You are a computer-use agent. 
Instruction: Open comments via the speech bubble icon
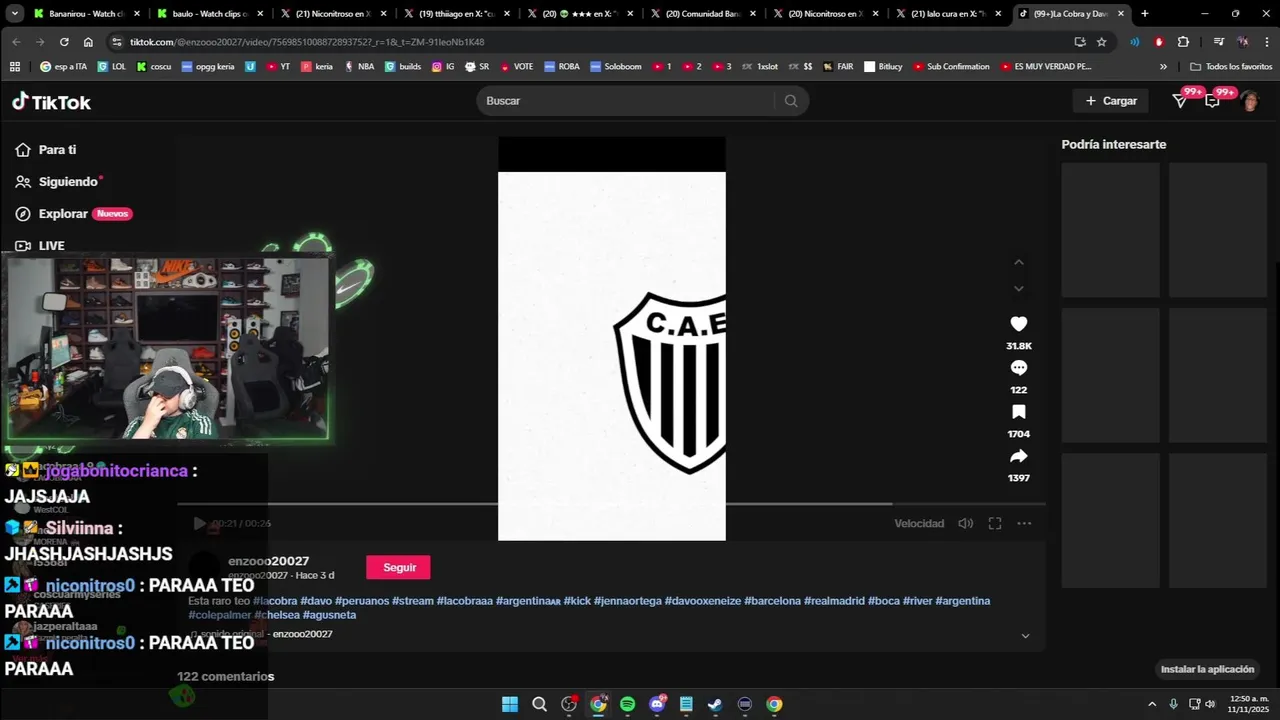pos(1019,368)
